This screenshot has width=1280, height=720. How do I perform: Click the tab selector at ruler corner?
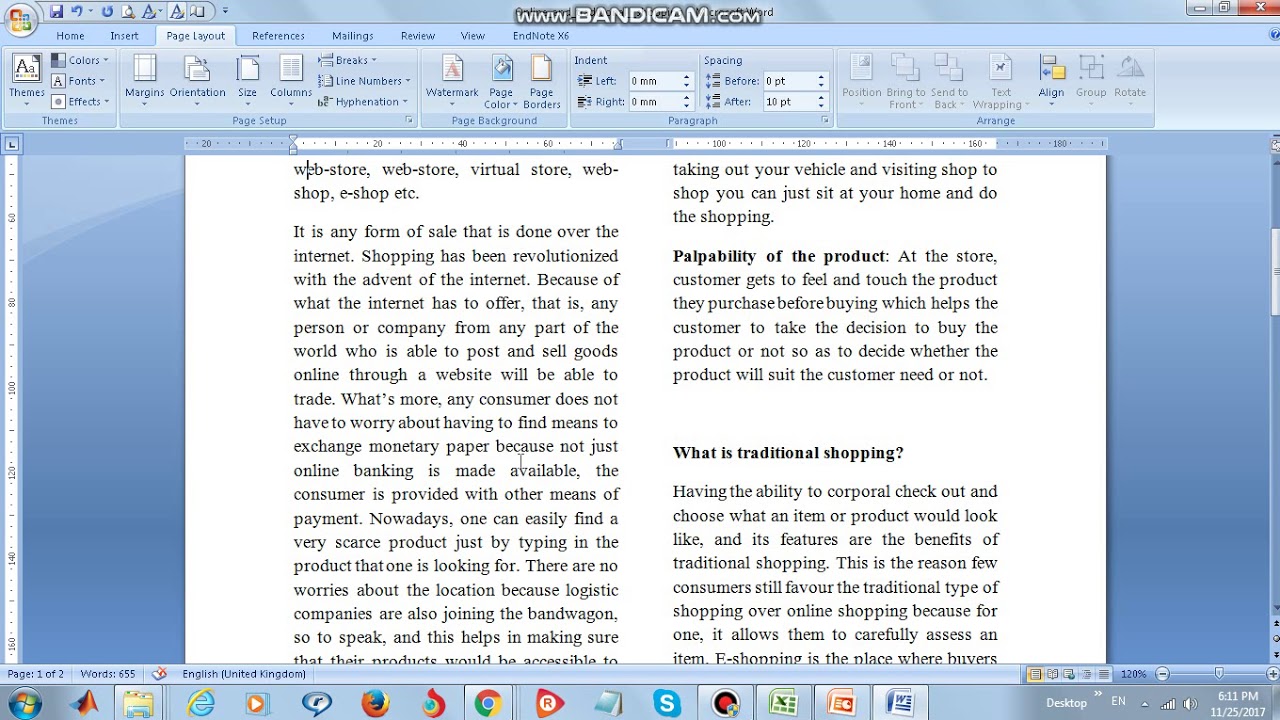click(12, 144)
